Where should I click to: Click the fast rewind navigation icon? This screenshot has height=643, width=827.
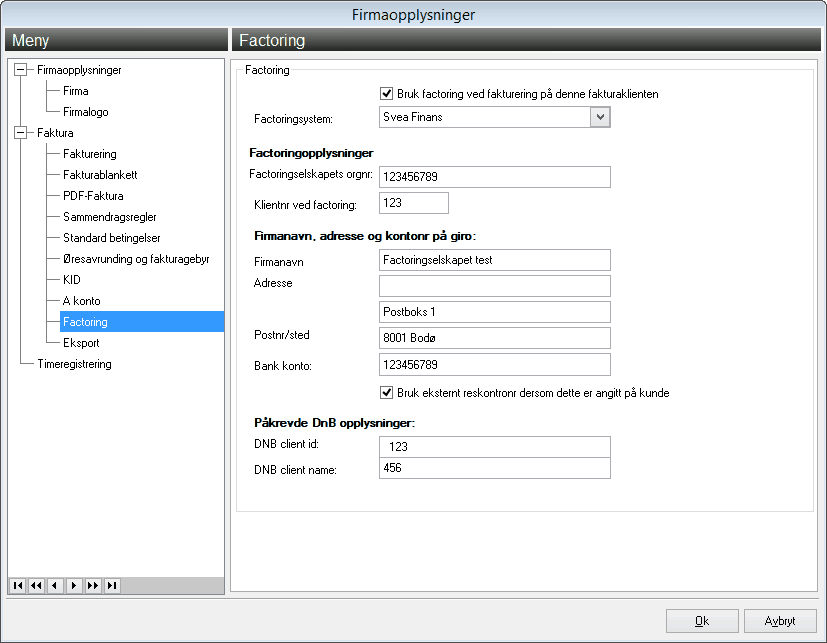click(x=36, y=586)
